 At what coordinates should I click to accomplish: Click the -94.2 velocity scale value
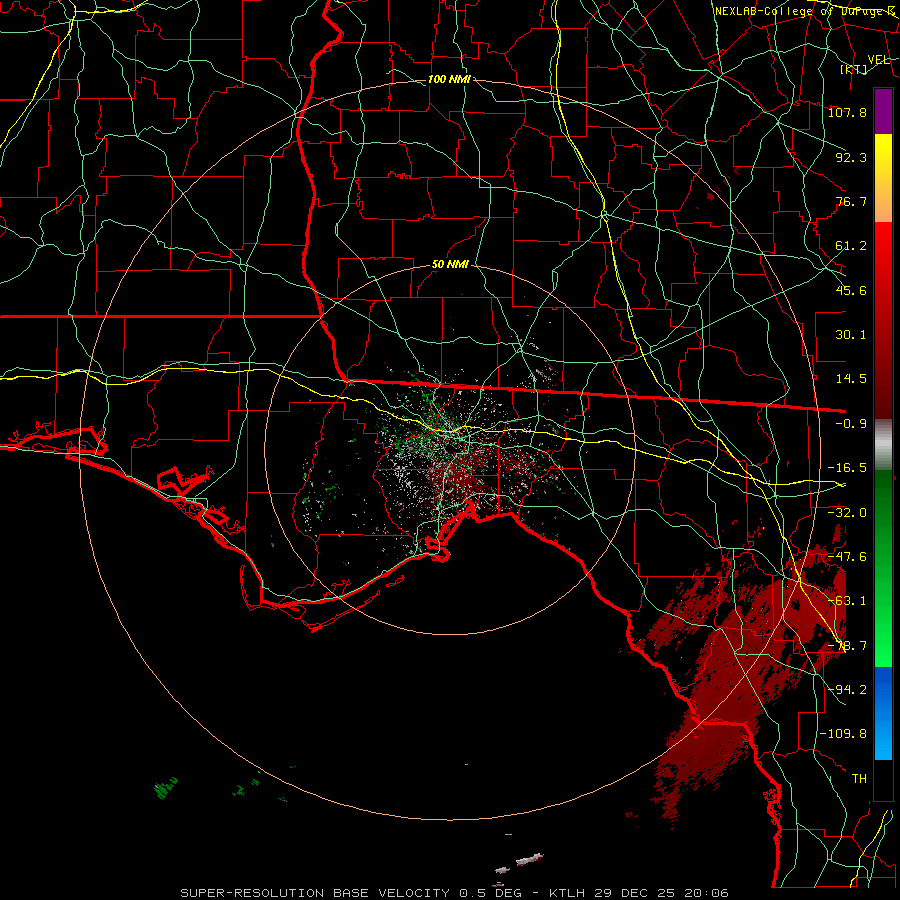tap(847, 690)
